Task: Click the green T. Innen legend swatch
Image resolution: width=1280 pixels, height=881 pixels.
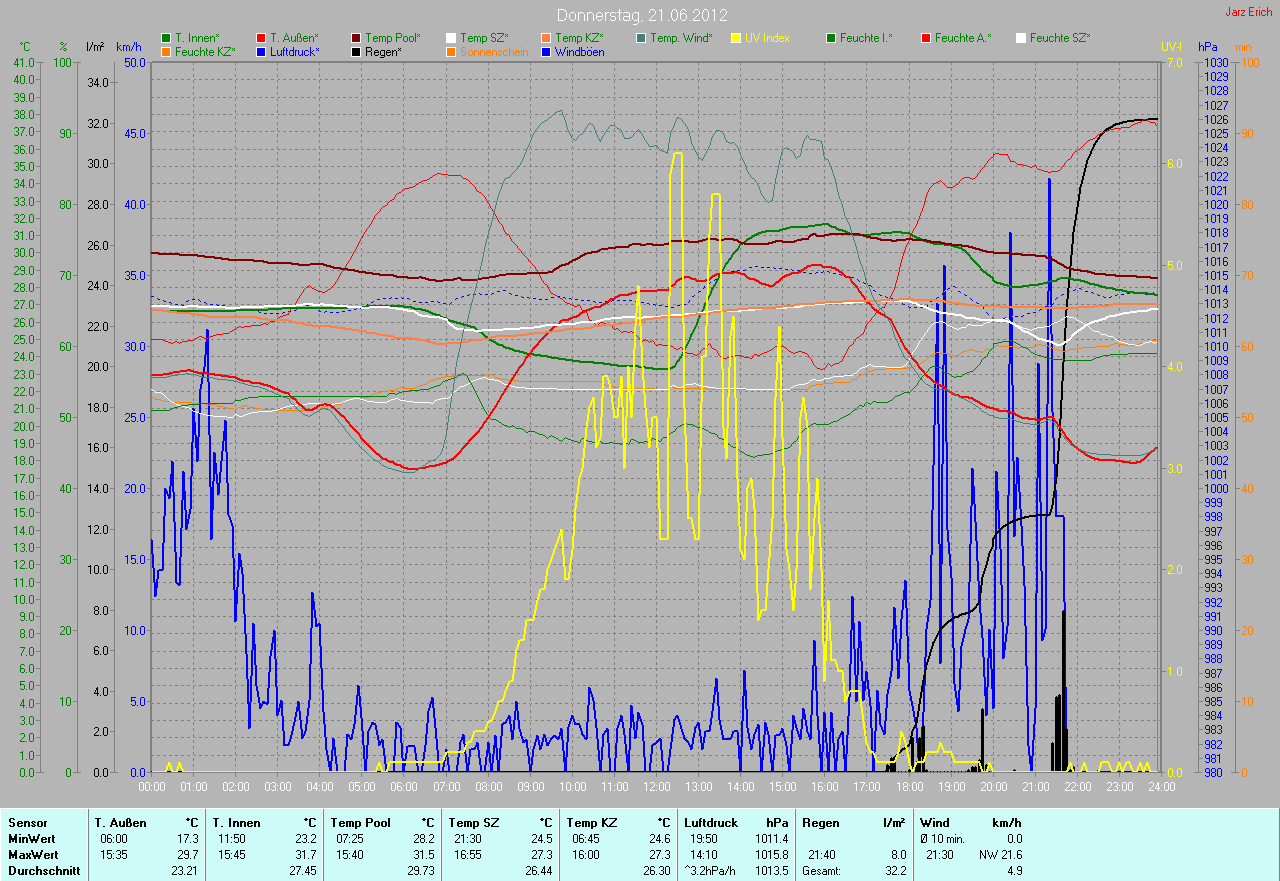Action: click(x=166, y=38)
